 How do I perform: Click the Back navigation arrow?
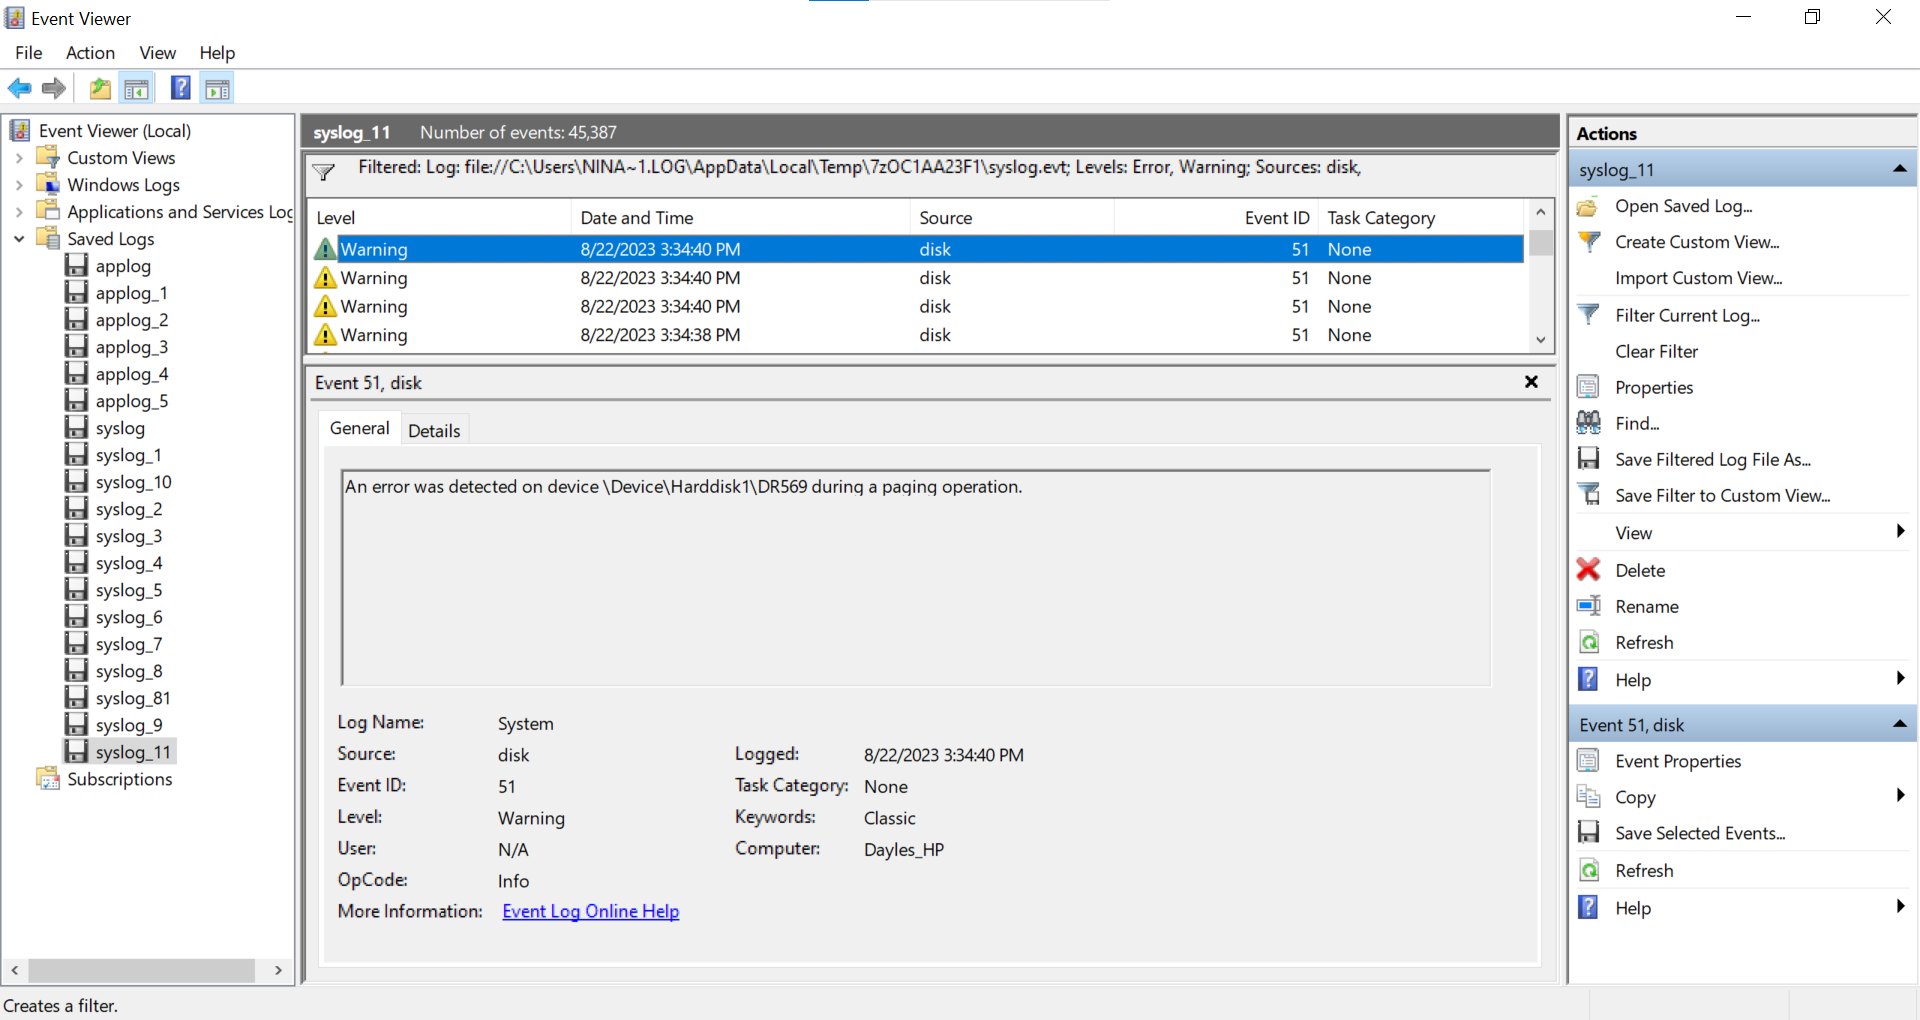(19, 88)
